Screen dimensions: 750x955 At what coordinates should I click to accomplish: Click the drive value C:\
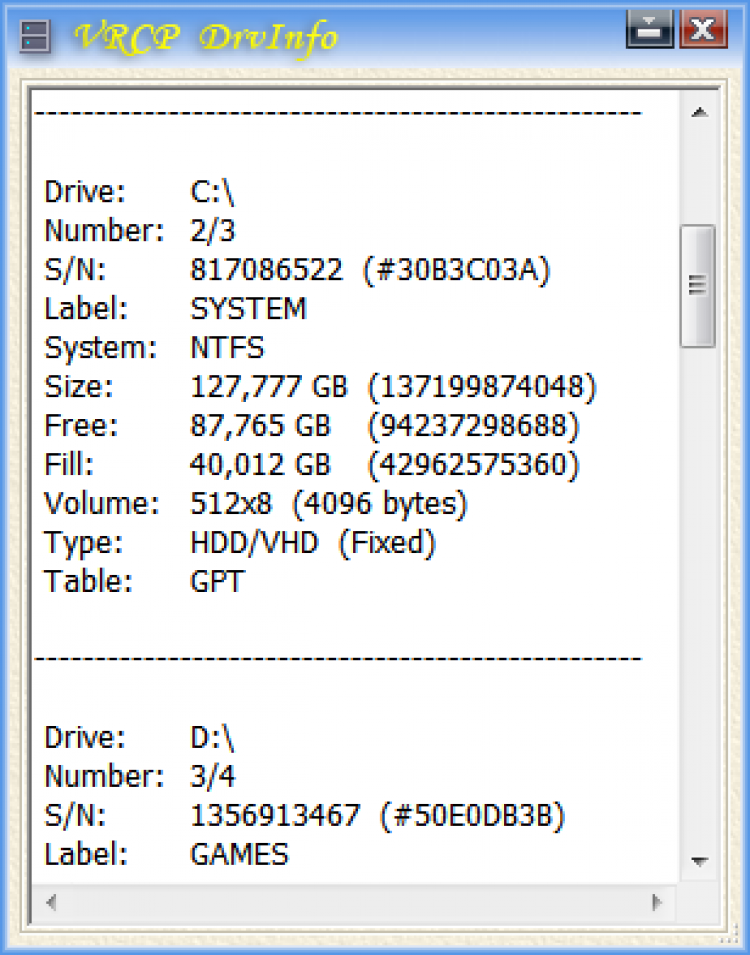tap(212, 192)
